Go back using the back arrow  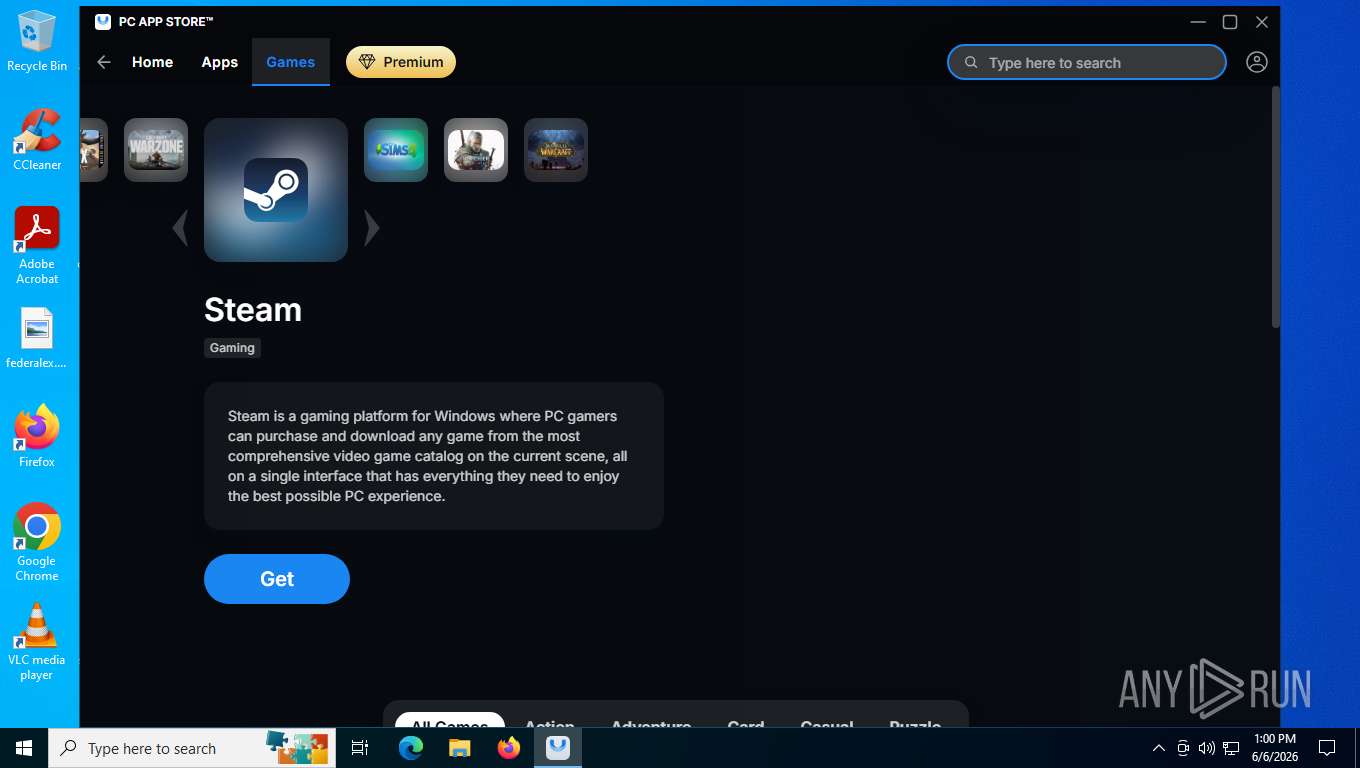click(x=104, y=62)
